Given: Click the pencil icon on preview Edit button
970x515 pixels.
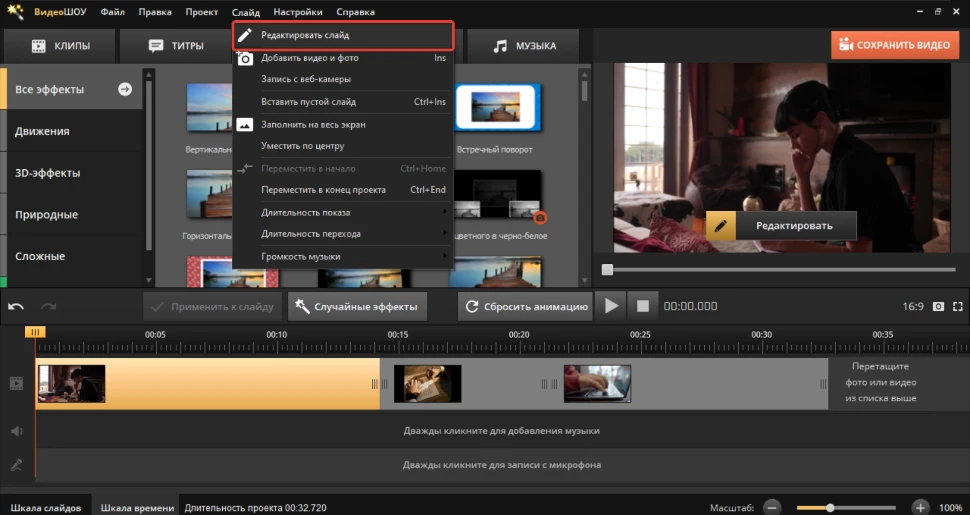Looking at the screenshot, I should point(721,226).
